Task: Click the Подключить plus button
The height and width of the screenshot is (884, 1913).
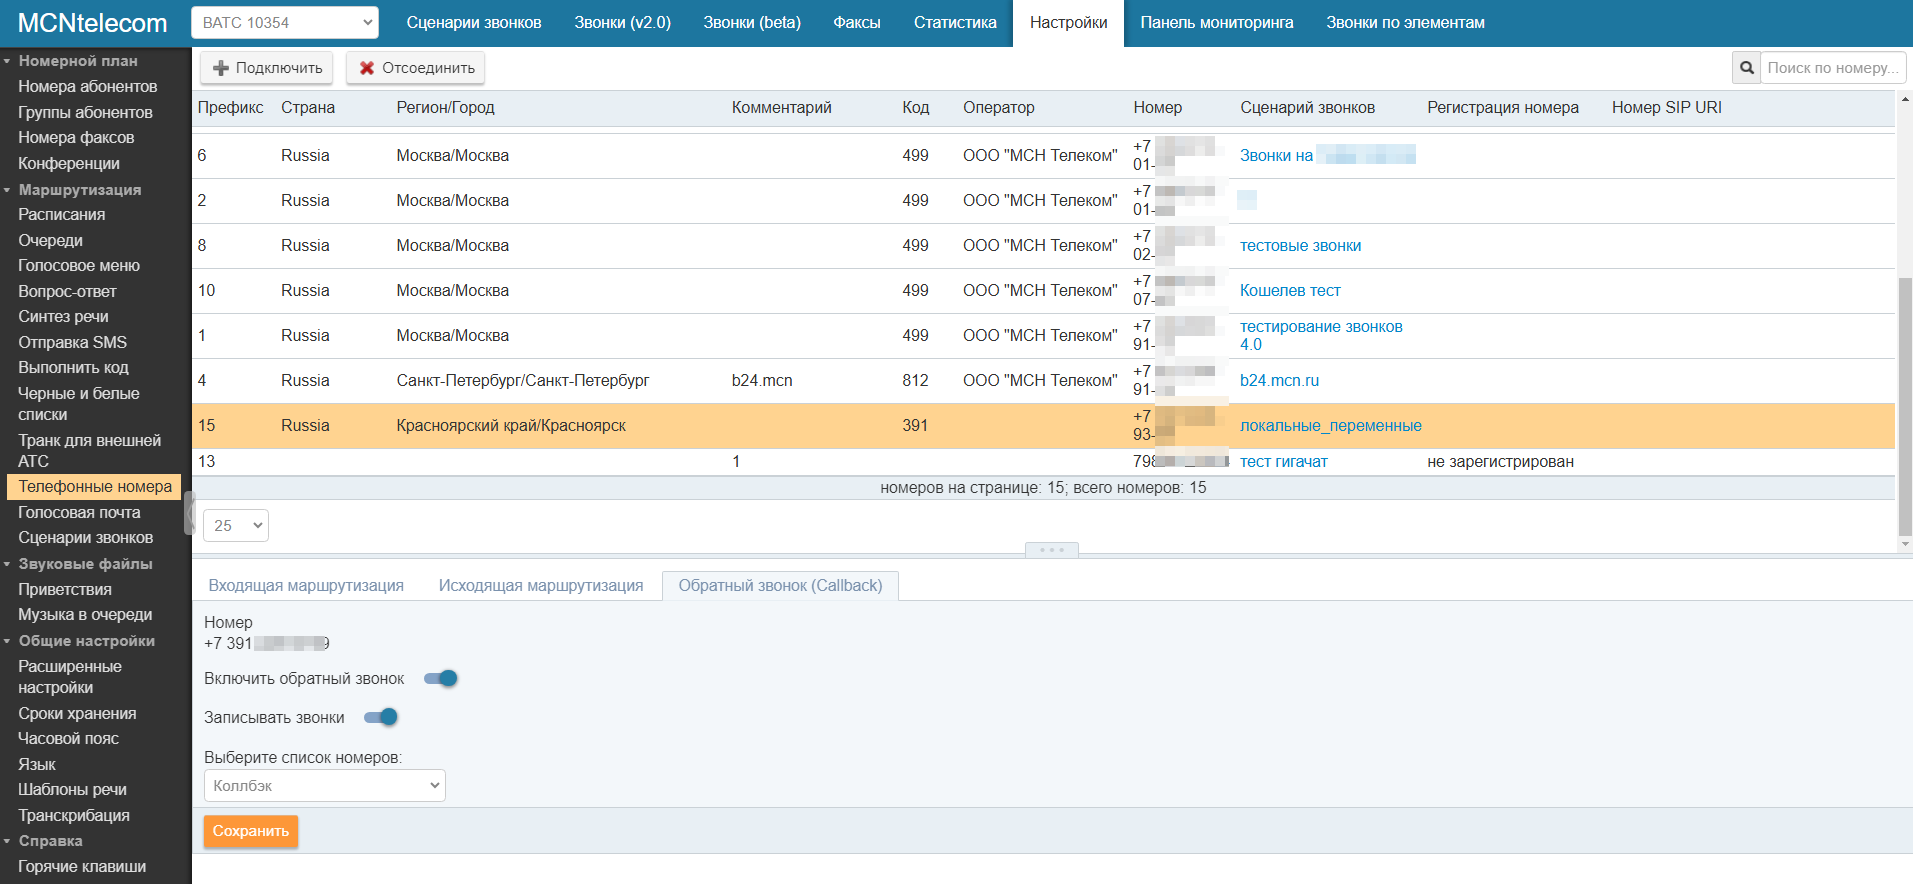Action: click(x=267, y=68)
